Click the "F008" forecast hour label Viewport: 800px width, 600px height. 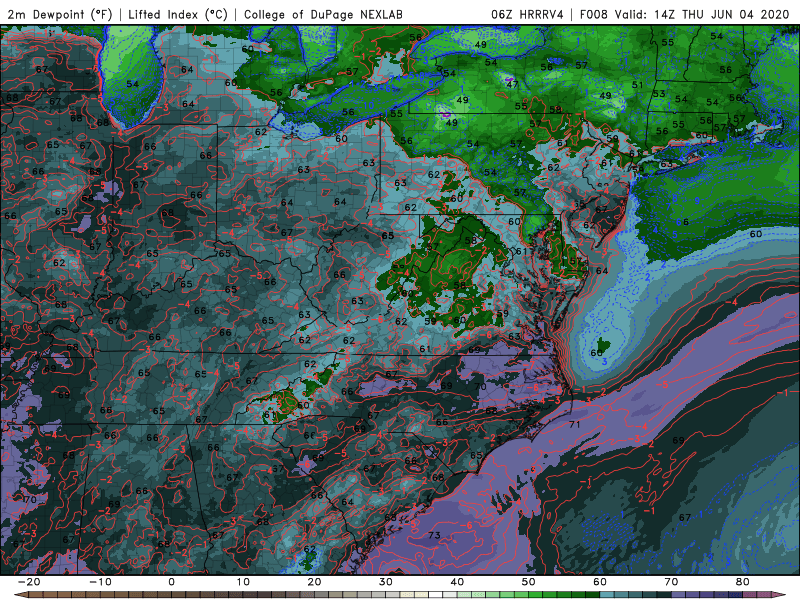pyautogui.click(x=593, y=14)
